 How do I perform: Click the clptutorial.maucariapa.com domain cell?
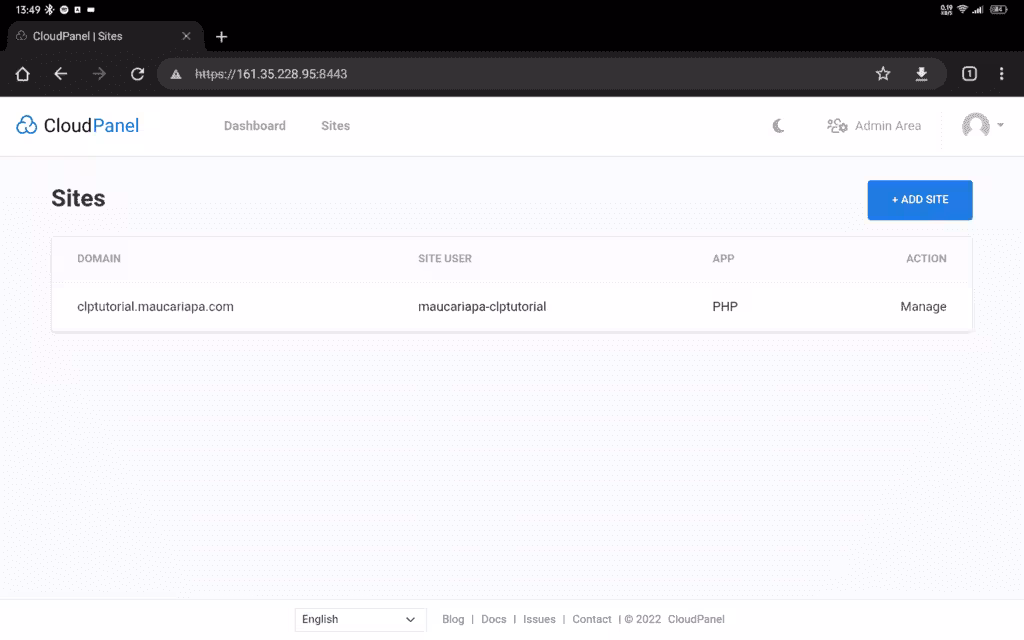coord(155,306)
